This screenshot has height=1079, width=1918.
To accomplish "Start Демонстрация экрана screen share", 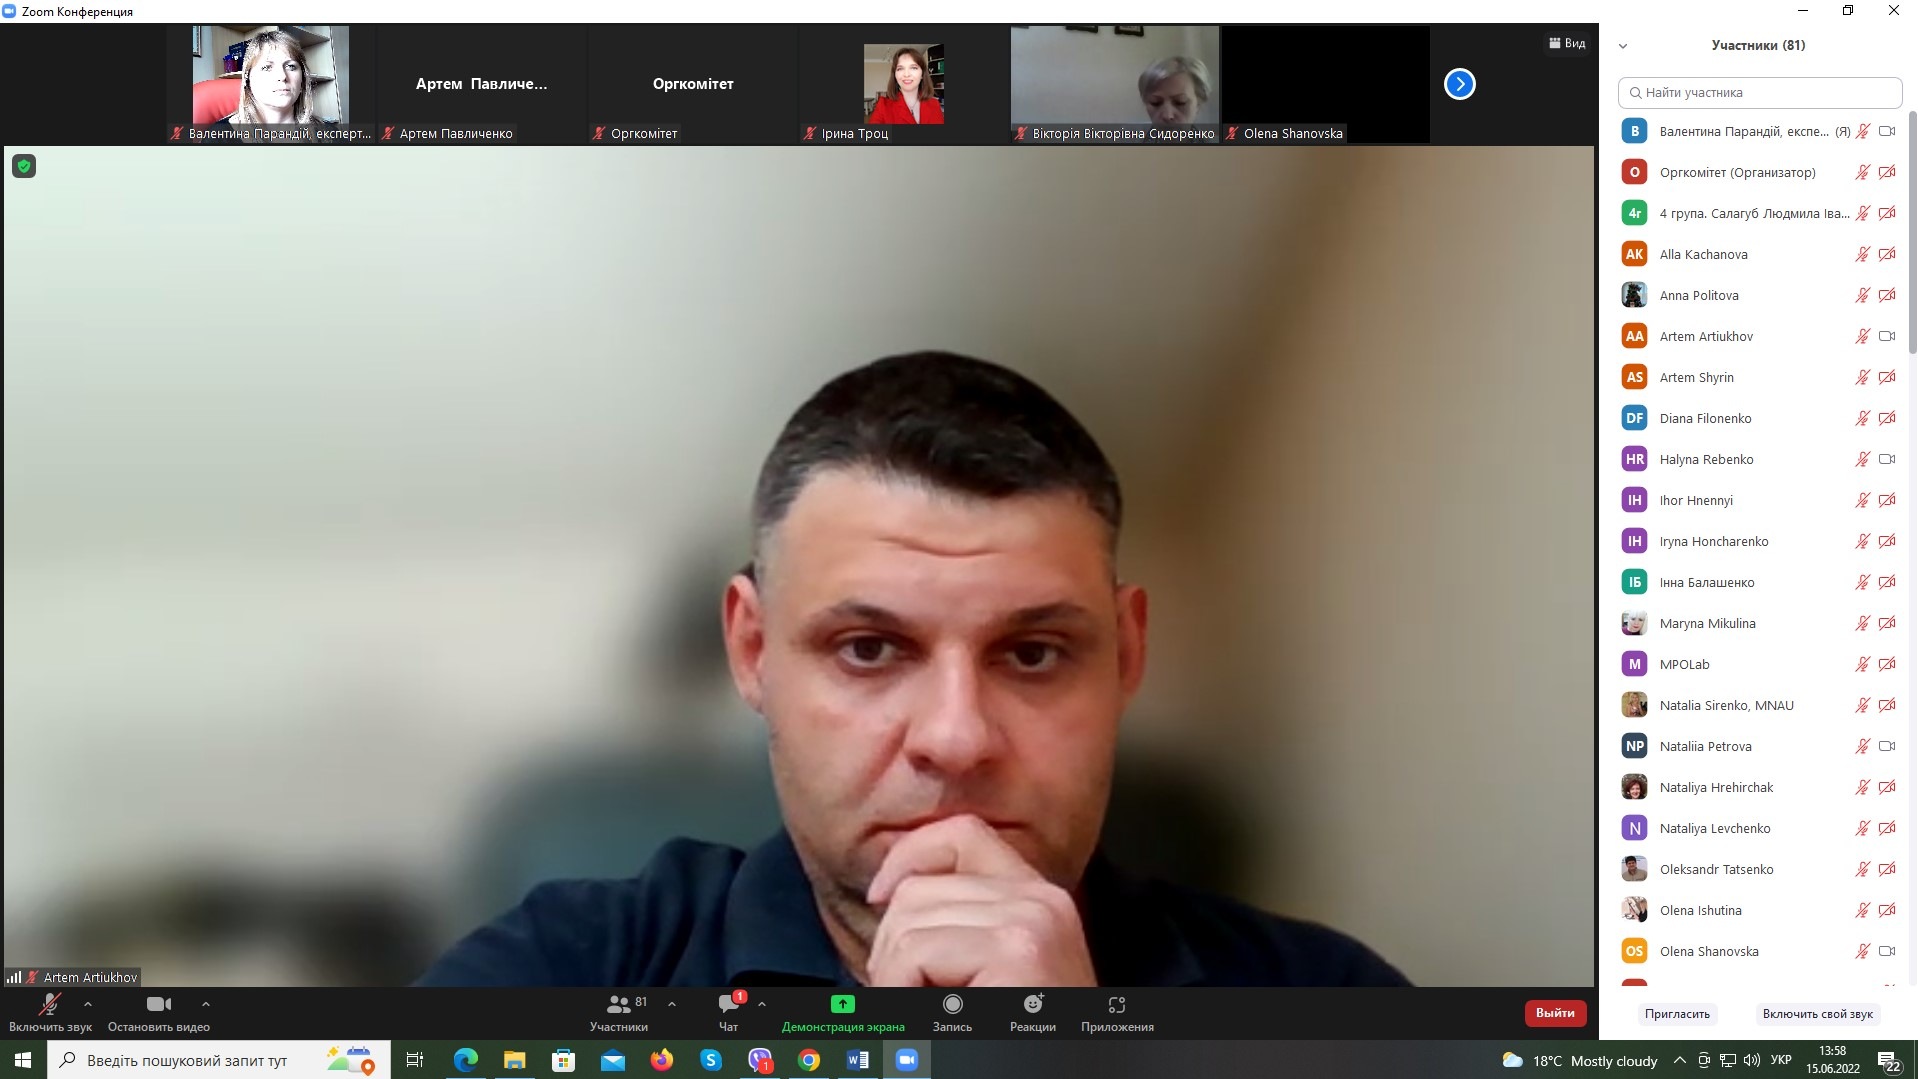I will (x=842, y=1012).
